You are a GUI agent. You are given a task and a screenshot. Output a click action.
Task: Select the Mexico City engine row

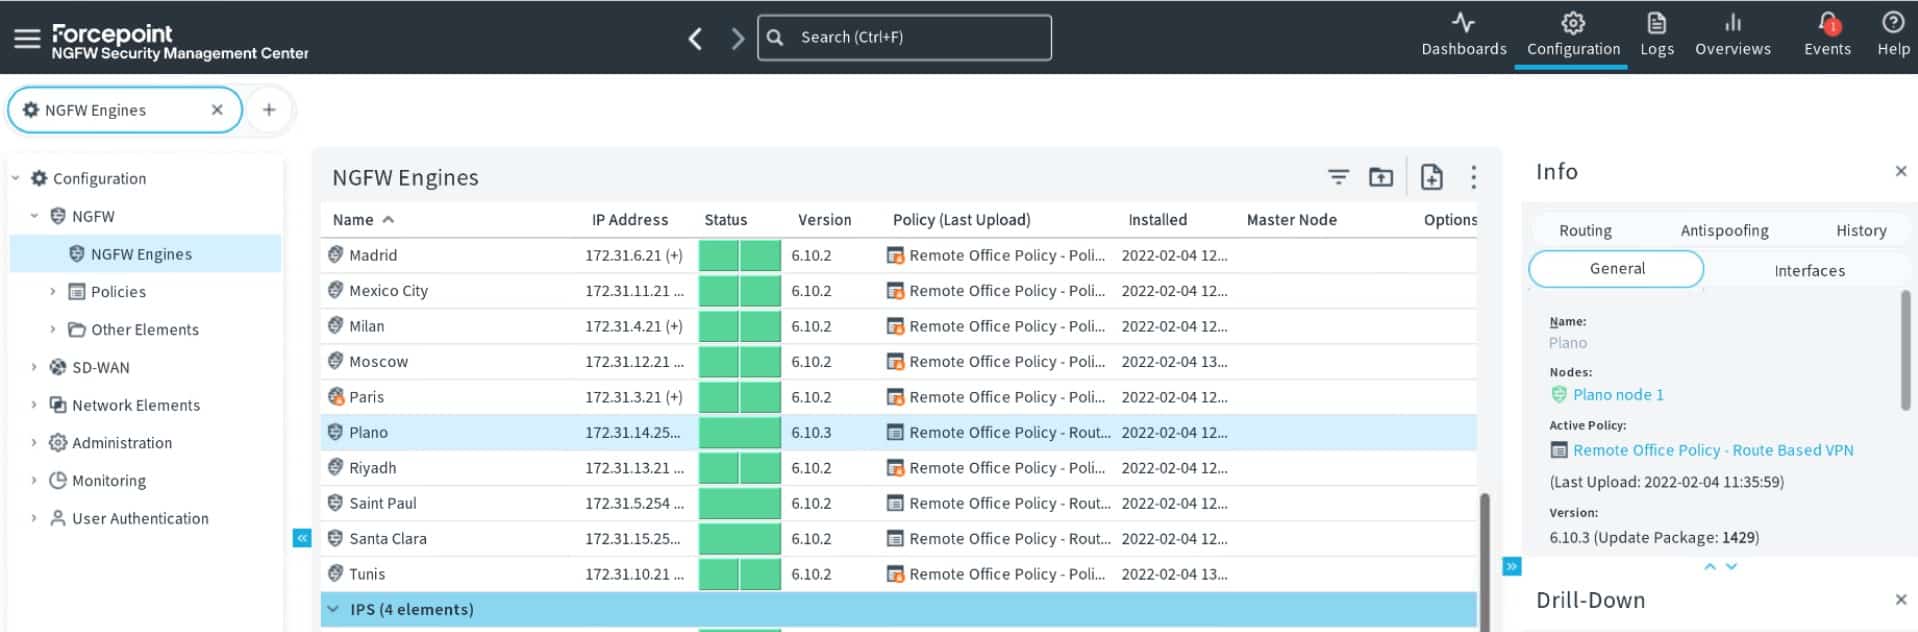[898, 291]
